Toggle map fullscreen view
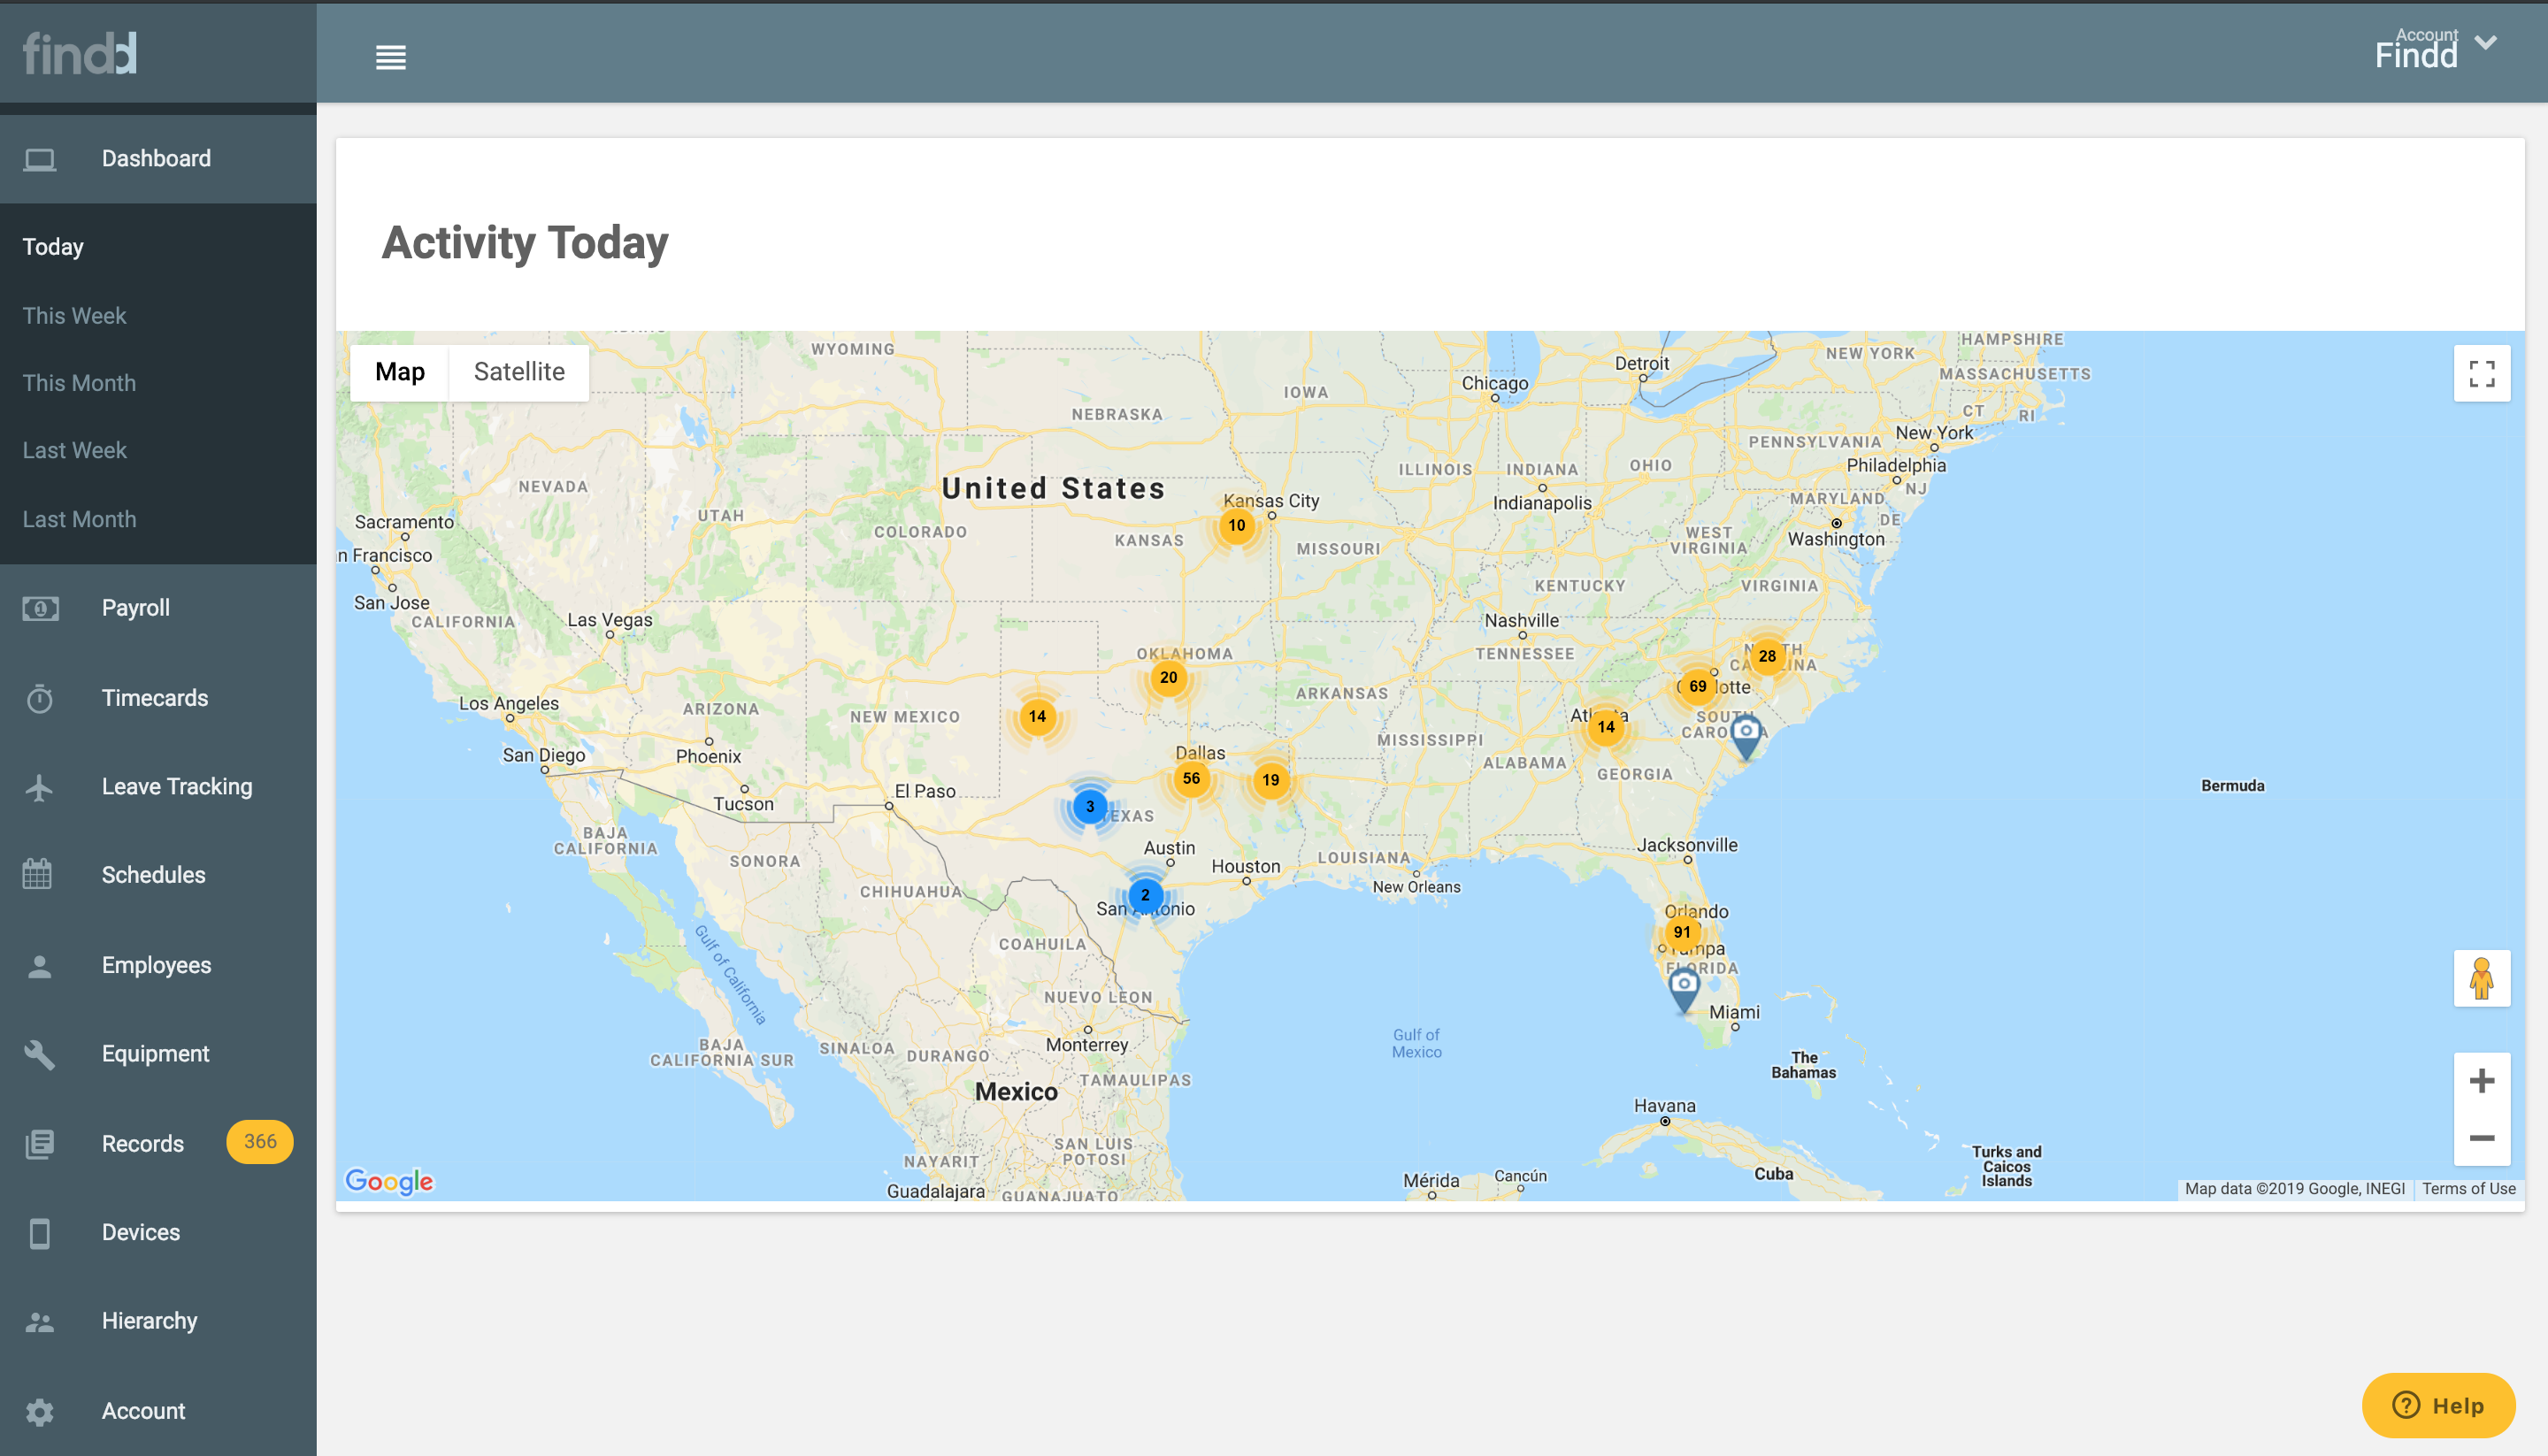Image resolution: width=2548 pixels, height=1456 pixels. (2481, 374)
